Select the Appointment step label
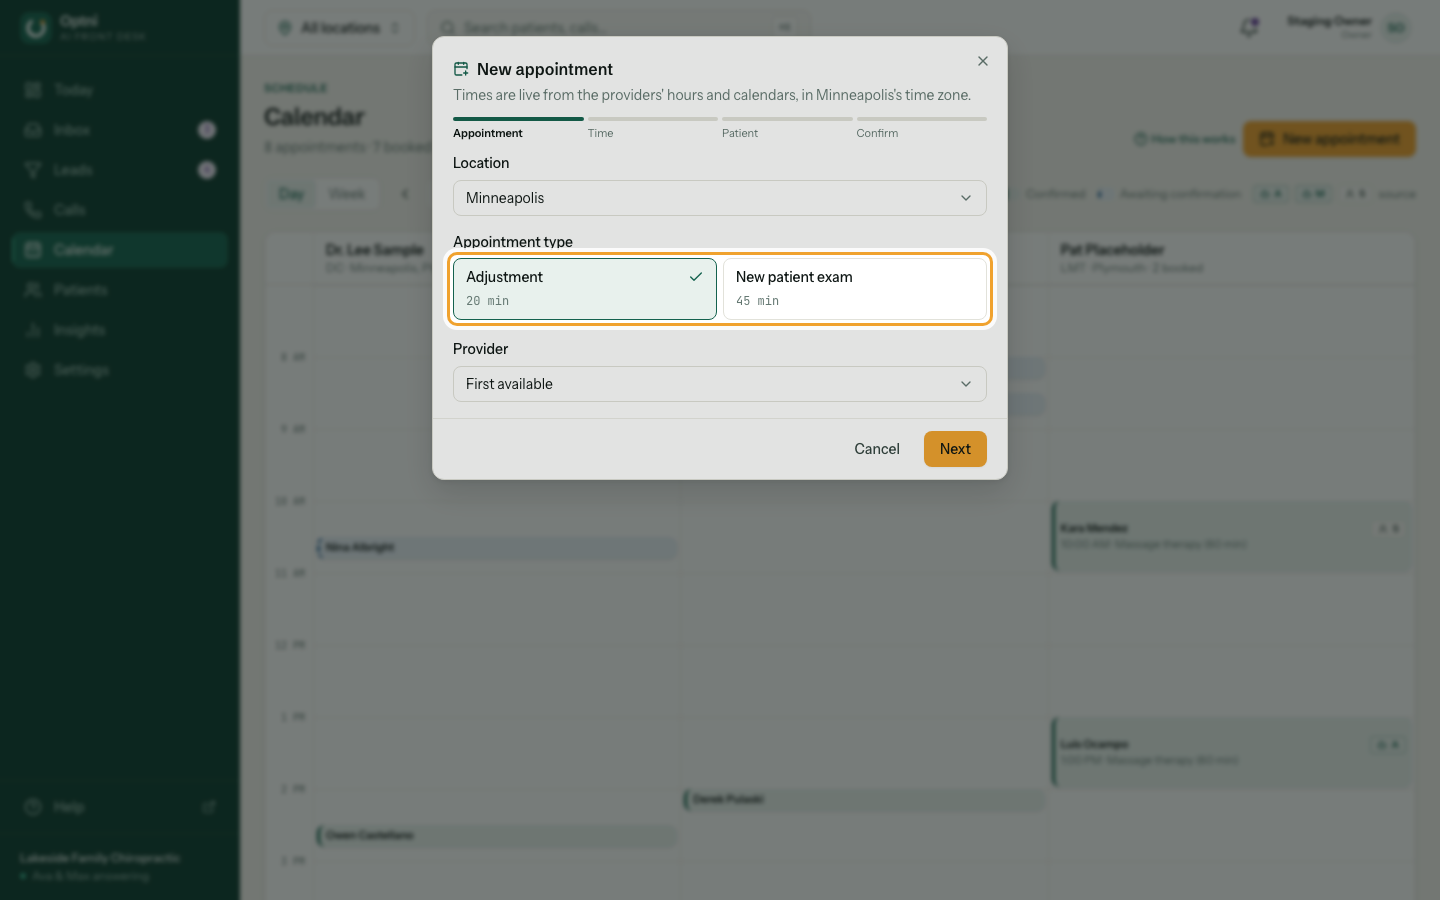Image resolution: width=1440 pixels, height=900 pixels. pyautogui.click(x=488, y=133)
